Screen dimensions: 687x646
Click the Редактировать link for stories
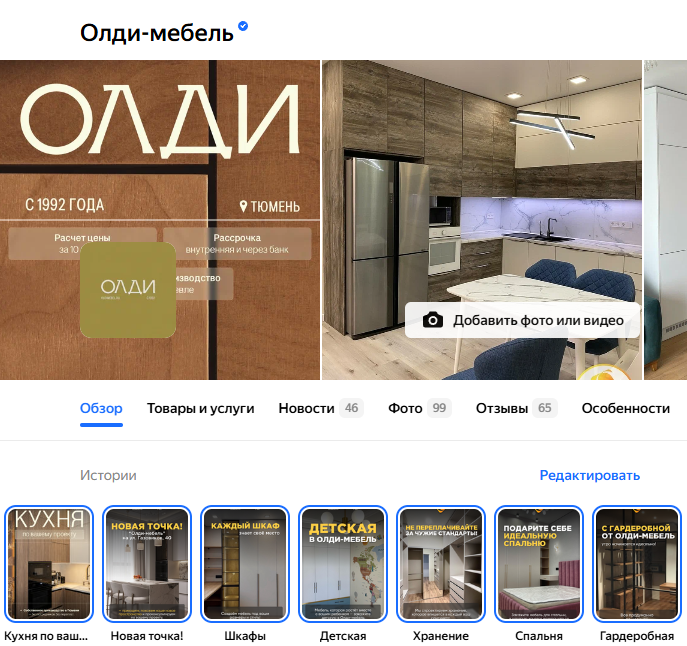click(x=590, y=476)
